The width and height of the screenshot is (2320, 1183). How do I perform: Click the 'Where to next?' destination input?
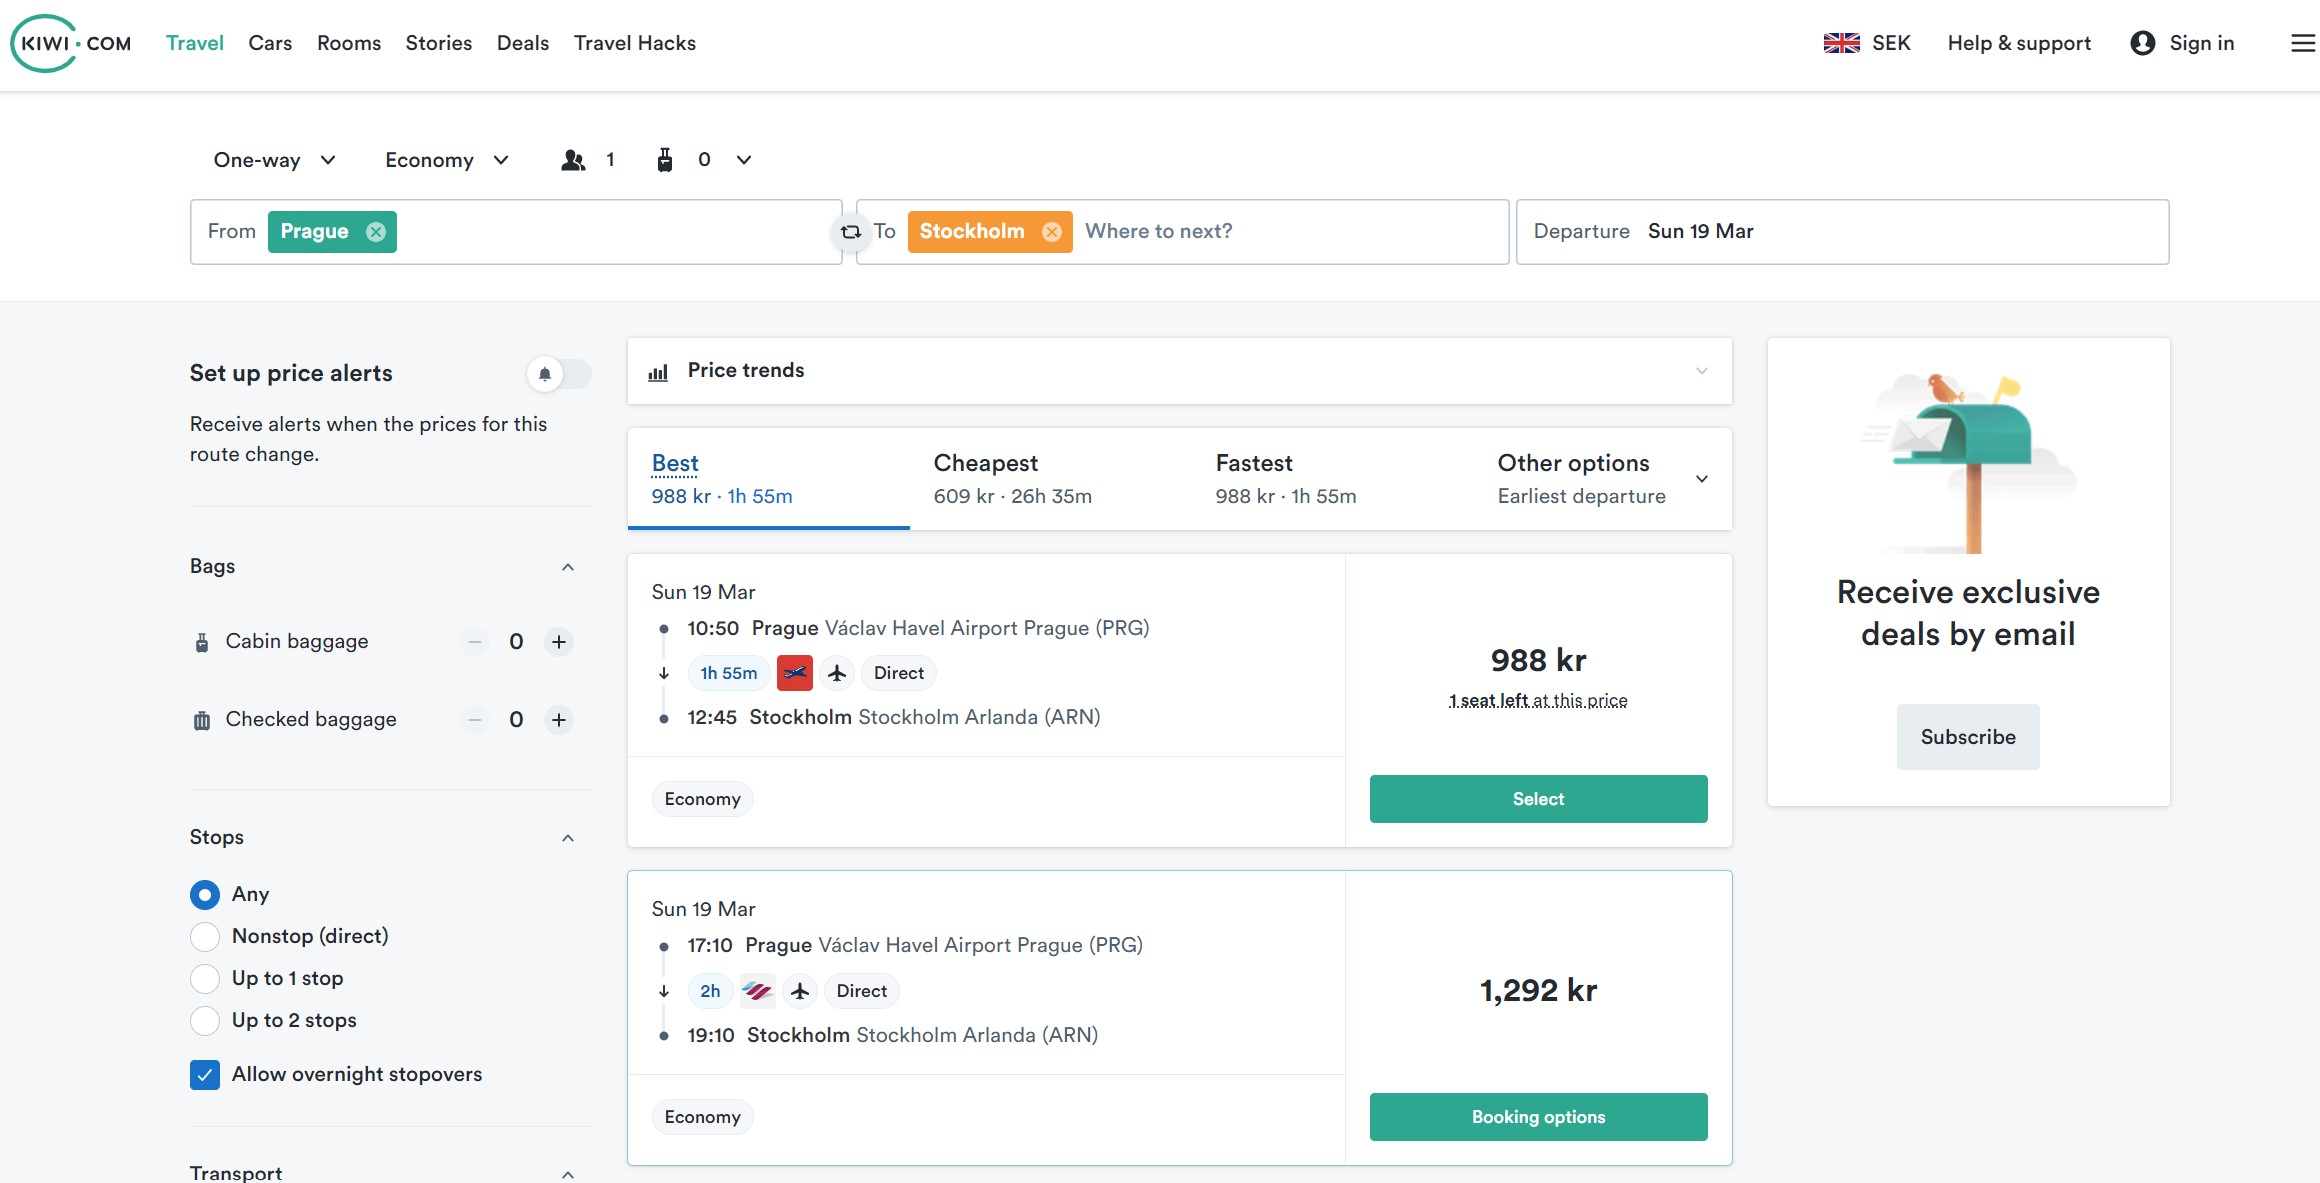1158,232
